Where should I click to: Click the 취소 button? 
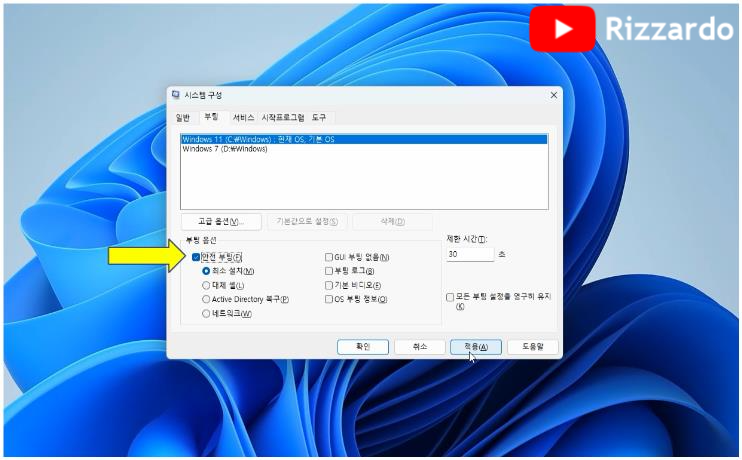pyautogui.click(x=420, y=347)
